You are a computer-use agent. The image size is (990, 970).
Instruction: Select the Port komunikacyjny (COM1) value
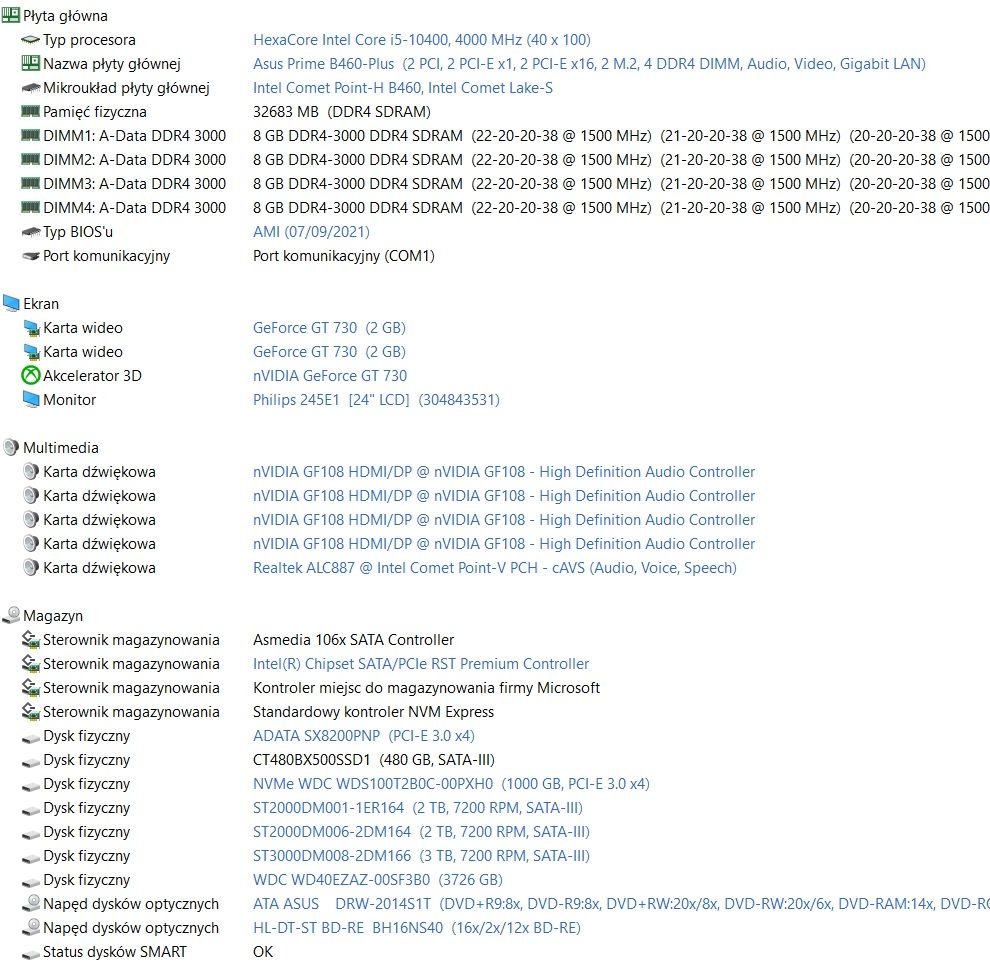pos(343,256)
